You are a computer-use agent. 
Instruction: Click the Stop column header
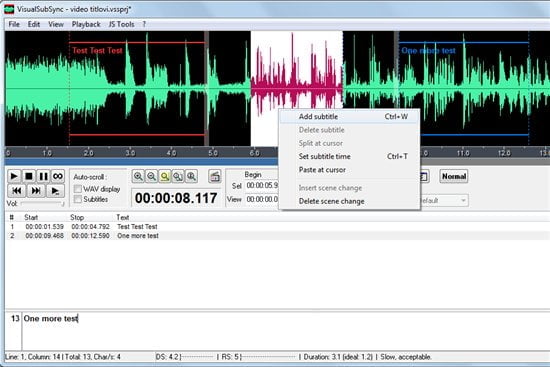[x=77, y=218]
